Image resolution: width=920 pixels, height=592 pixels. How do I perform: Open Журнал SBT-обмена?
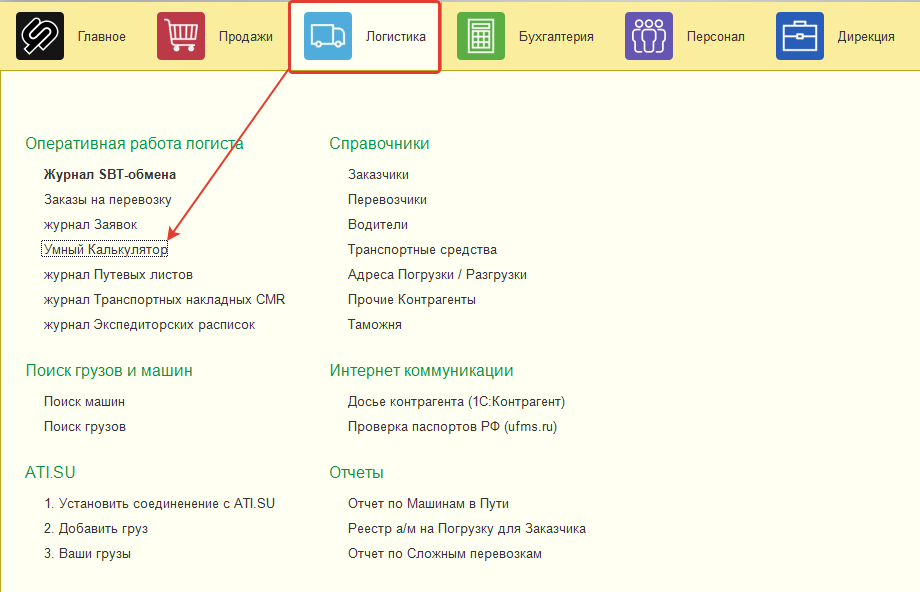[110, 174]
